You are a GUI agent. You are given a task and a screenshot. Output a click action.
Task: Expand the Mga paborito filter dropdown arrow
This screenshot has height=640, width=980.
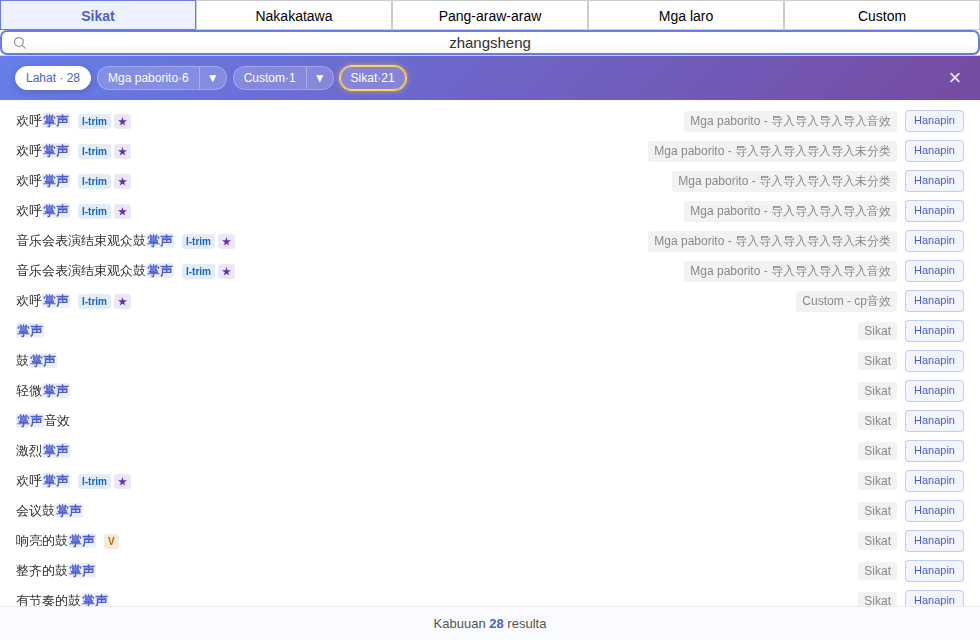point(213,78)
